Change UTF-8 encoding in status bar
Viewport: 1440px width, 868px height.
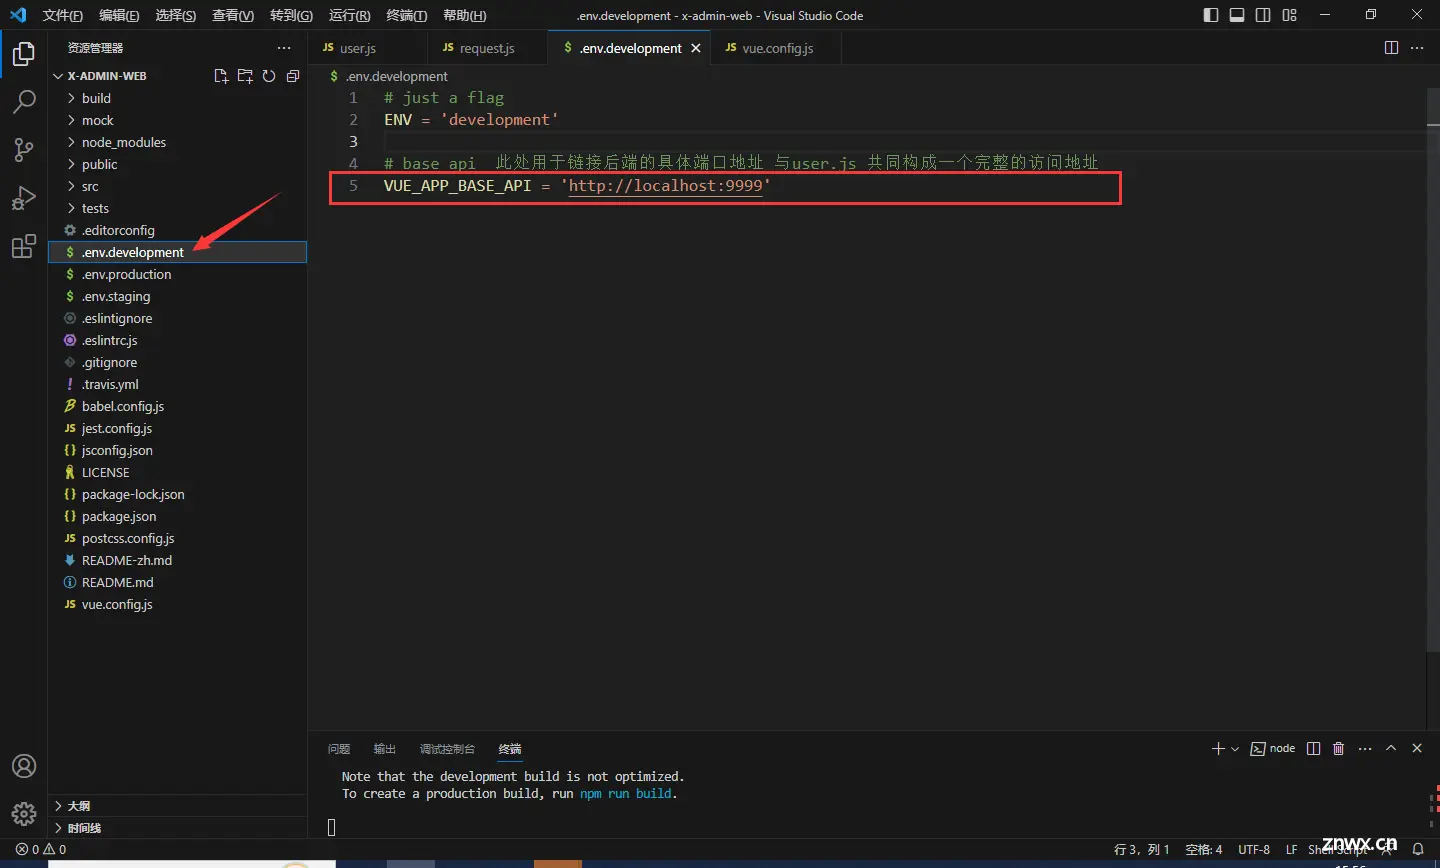coord(1254,849)
